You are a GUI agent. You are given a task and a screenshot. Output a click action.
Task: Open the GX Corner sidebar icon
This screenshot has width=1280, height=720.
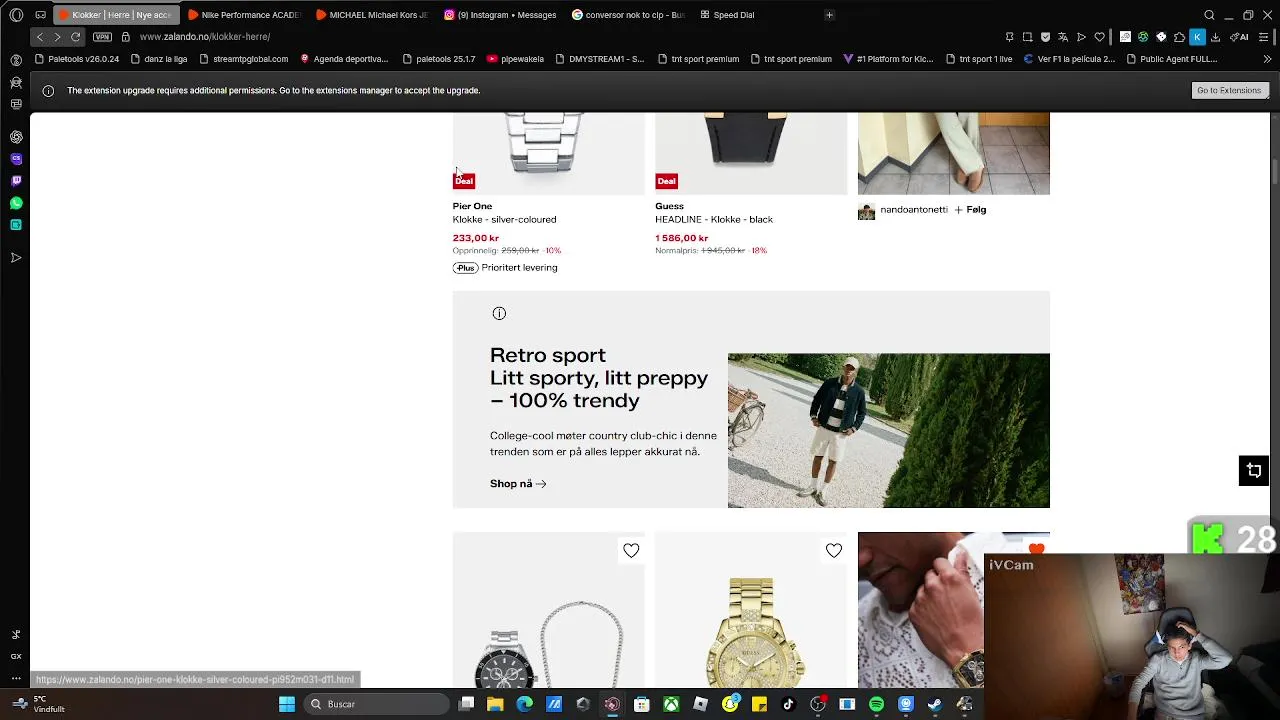[x=16, y=656]
